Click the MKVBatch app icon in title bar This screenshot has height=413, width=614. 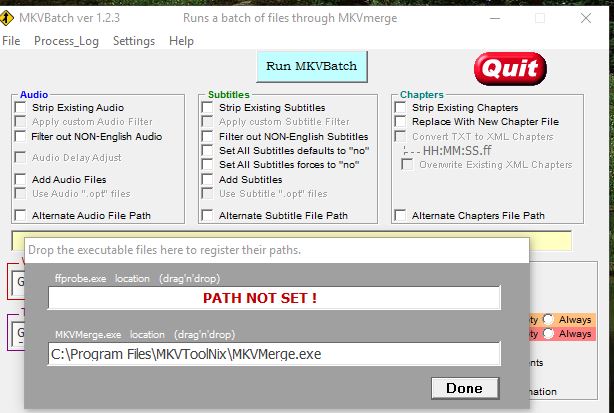[x=6, y=18]
